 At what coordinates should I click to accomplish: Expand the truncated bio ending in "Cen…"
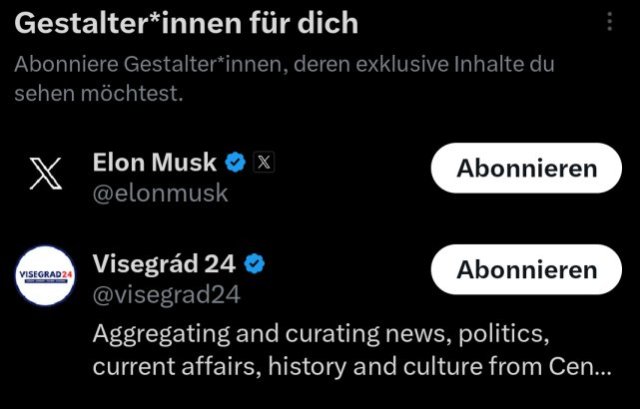pos(589,366)
